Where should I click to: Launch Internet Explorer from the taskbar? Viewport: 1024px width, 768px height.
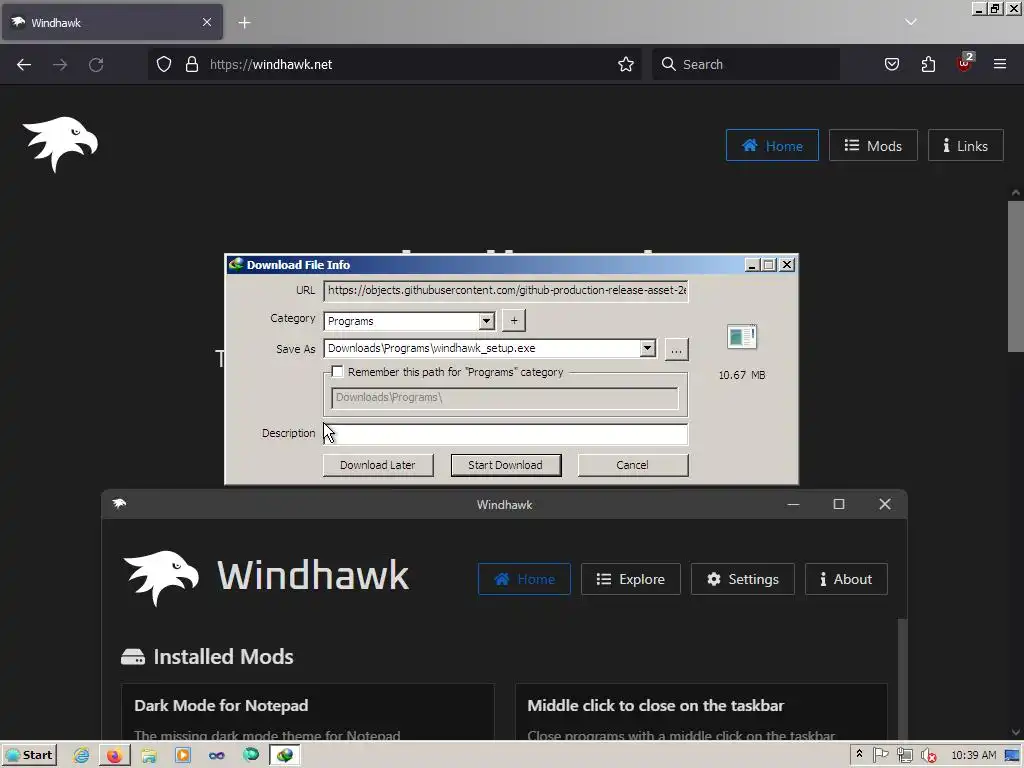81,756
